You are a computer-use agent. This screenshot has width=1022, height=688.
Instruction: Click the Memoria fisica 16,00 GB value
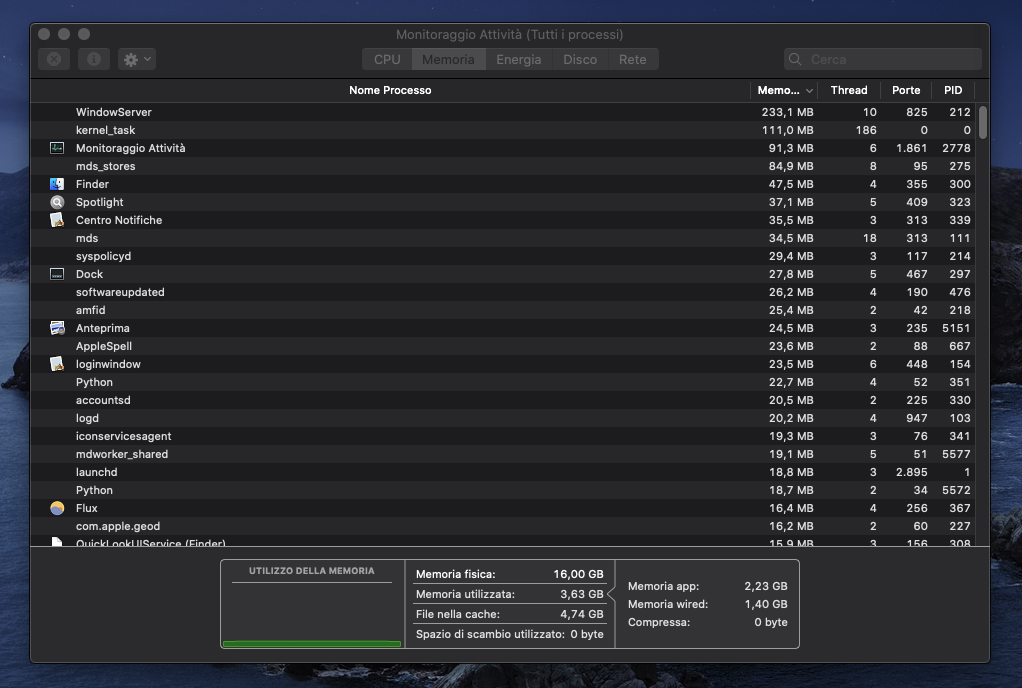[x=578, y=574]
